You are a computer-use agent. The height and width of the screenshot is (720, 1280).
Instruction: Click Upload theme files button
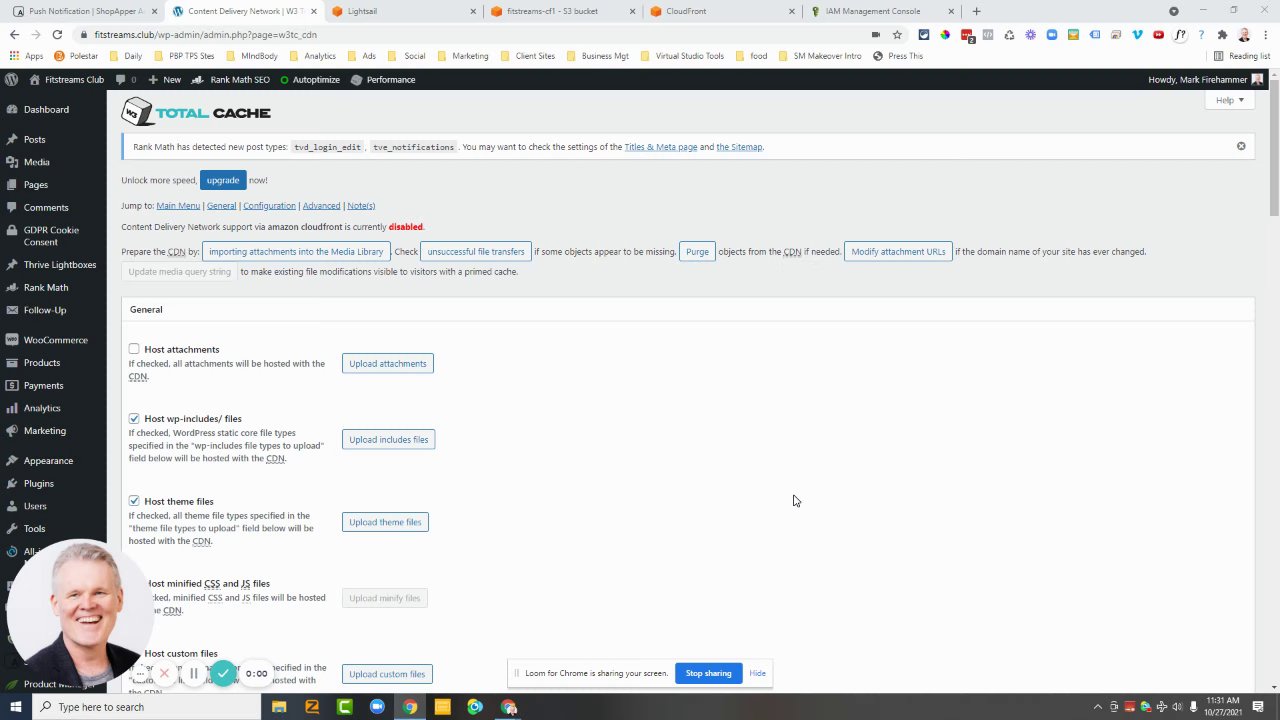(x=385, y=522)
